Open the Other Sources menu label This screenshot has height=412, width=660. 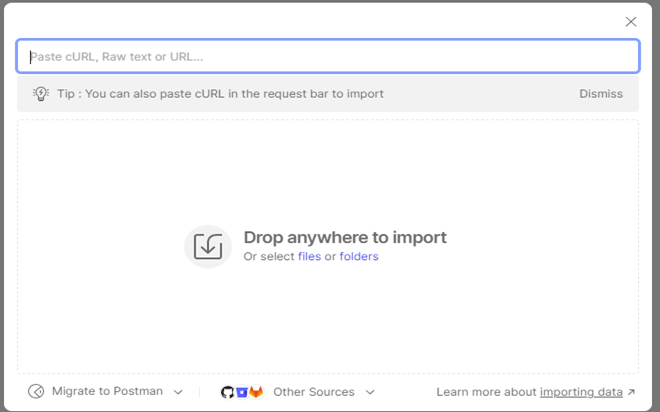tap(313, 392)
